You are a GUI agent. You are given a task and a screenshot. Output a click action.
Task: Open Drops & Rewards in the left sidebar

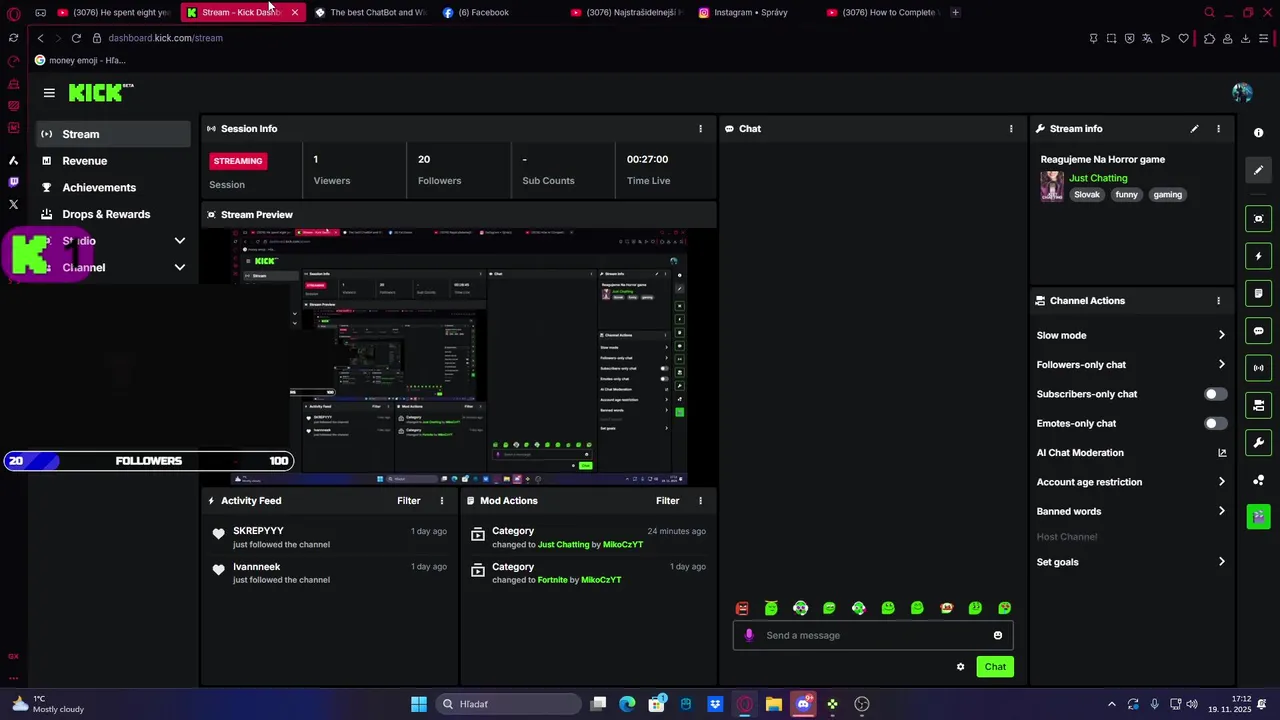pyautogui.click(x=113, y=215)
